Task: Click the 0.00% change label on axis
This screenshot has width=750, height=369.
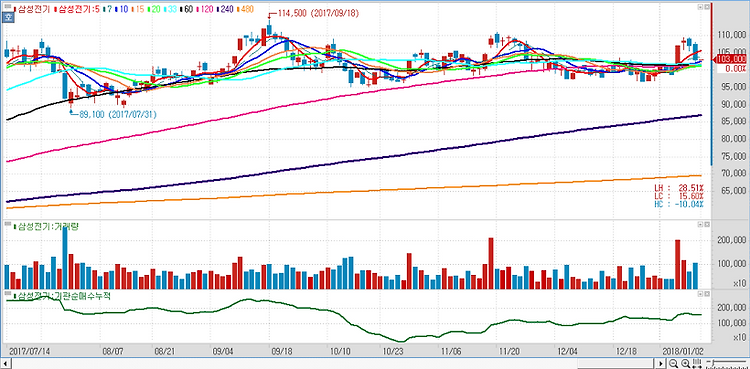Action: tap(736, 69)
